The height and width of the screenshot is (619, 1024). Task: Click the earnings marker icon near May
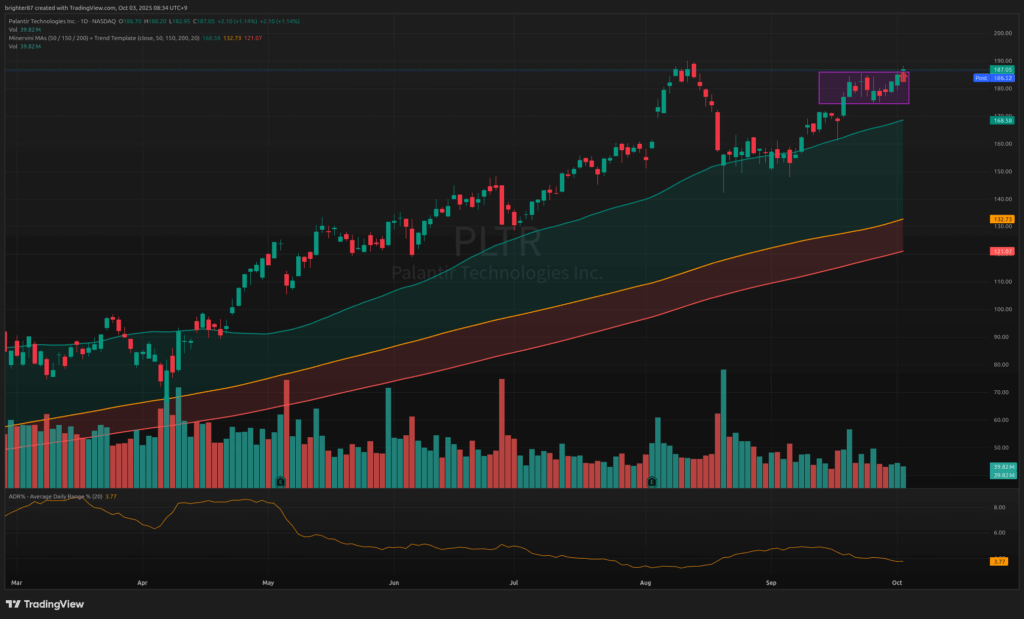click(x=281, y=481)
